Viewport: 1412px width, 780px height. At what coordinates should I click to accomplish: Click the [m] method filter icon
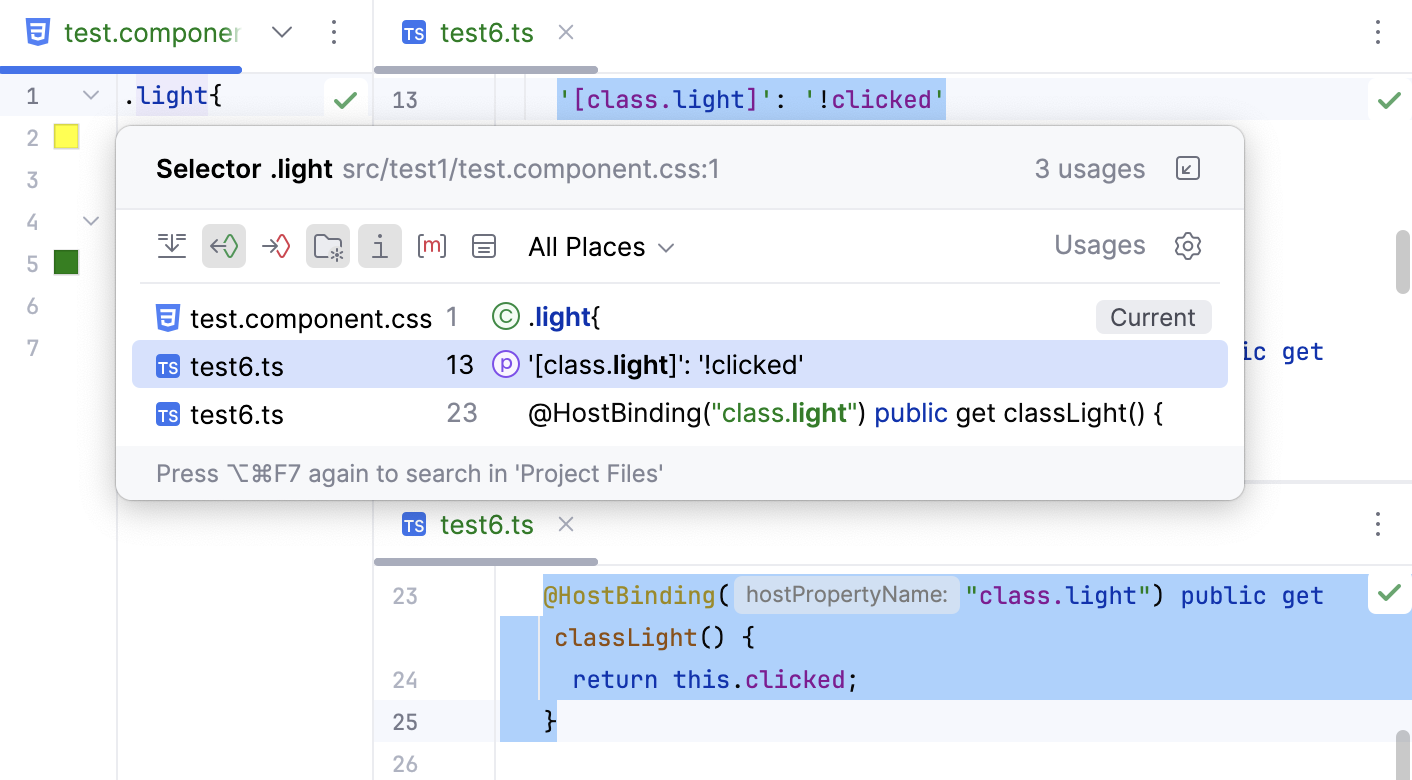(x=432, y=246)
